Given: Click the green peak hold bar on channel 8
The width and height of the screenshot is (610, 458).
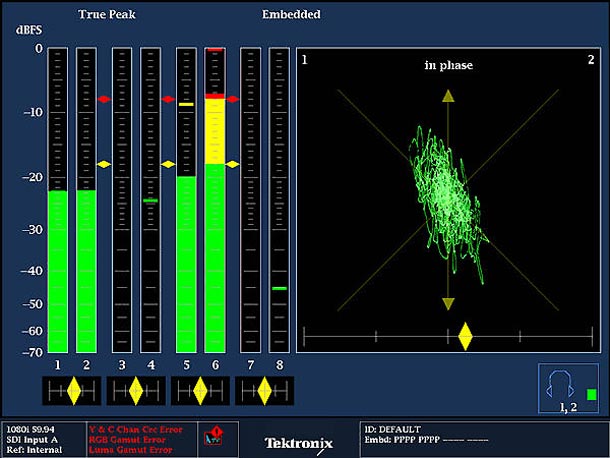Looking at the screenshot, I should (279, 288).
